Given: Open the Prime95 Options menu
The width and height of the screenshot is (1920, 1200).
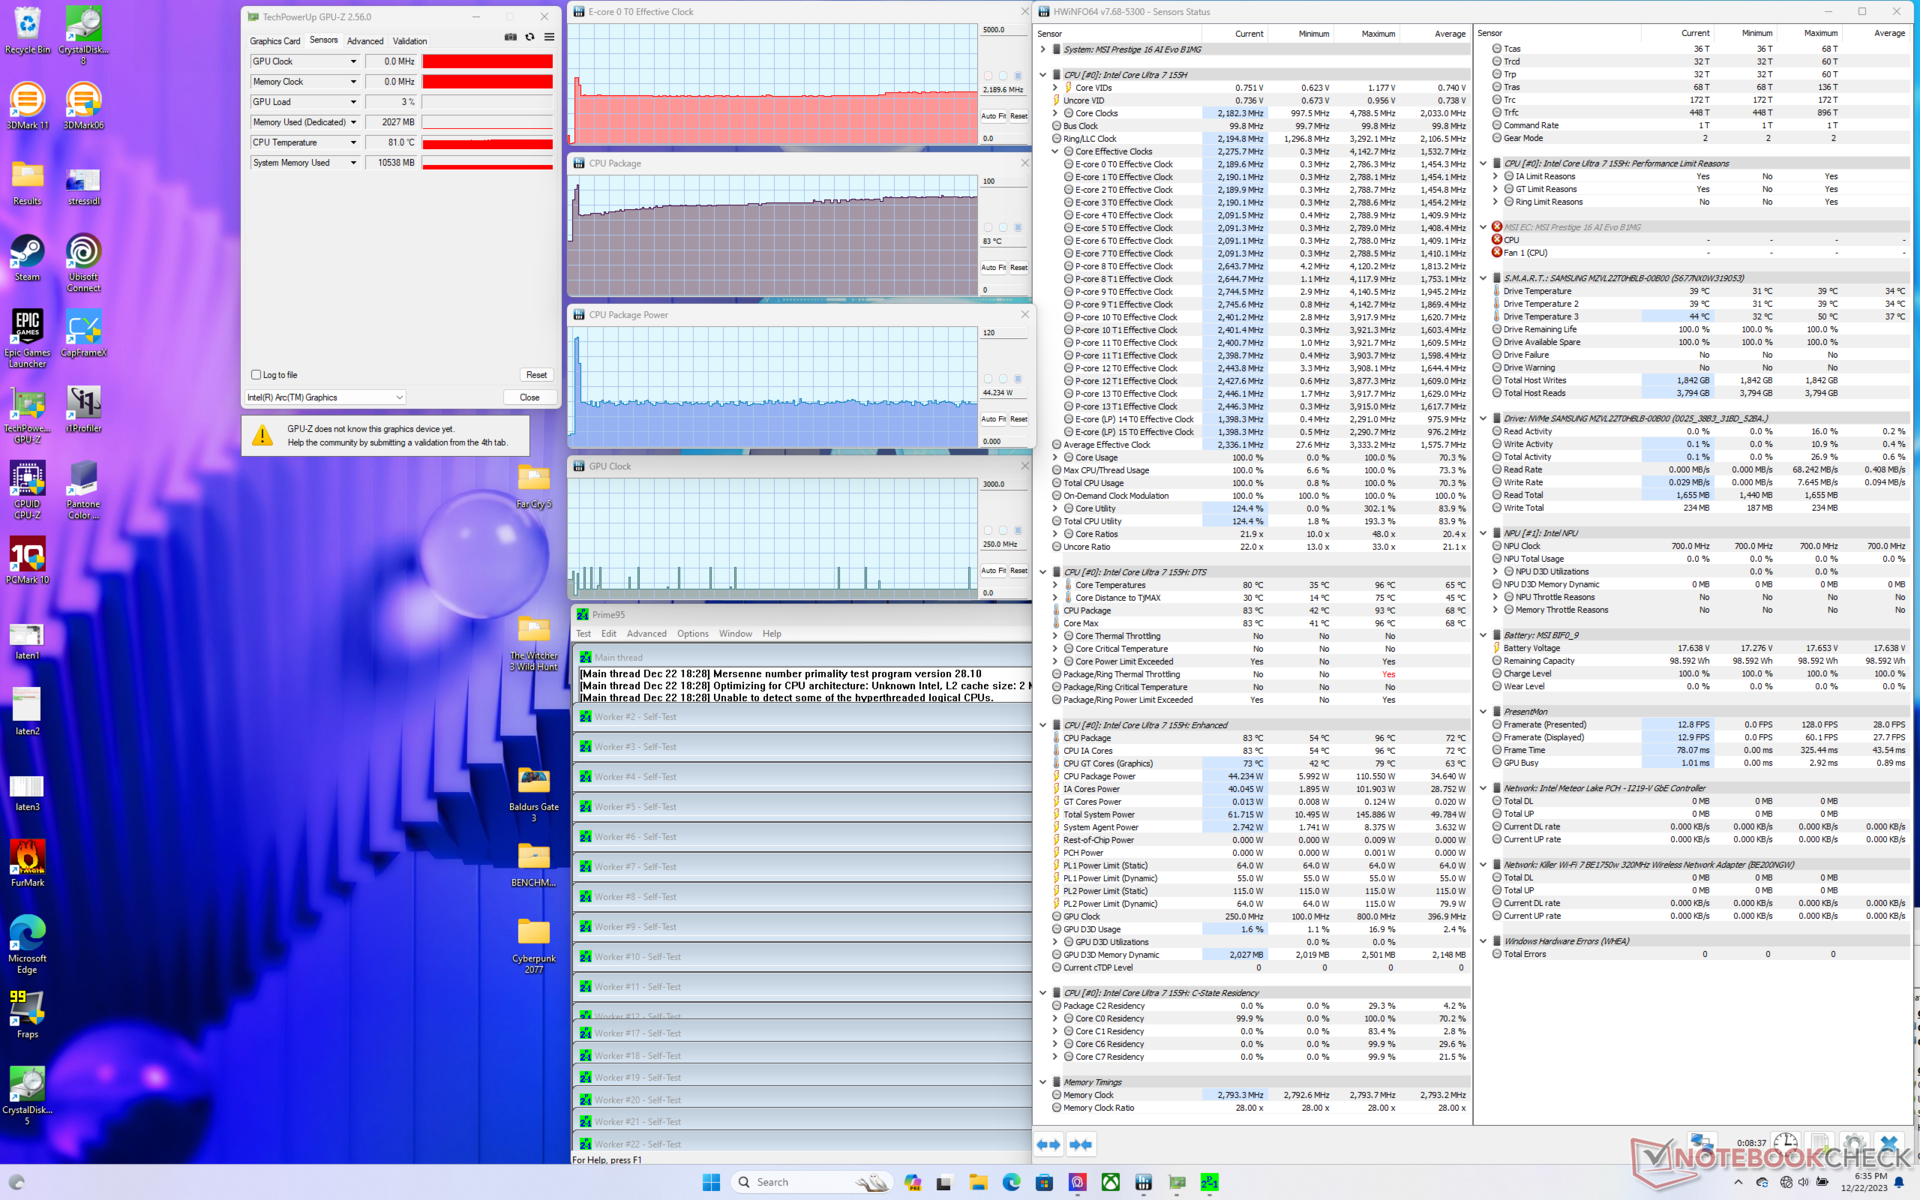Looking at the screenshot, I should pyautogui.click(x=692, y=634).
